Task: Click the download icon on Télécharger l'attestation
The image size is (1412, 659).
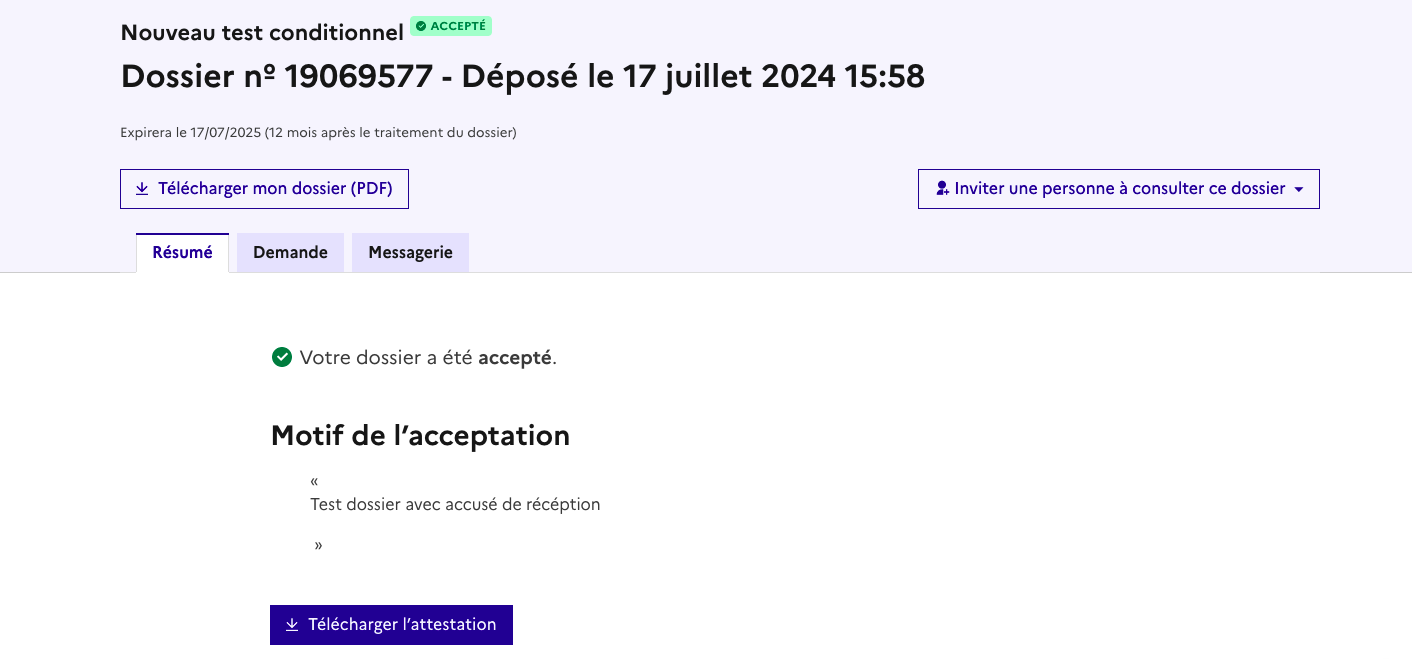Action: click(292, 625)
